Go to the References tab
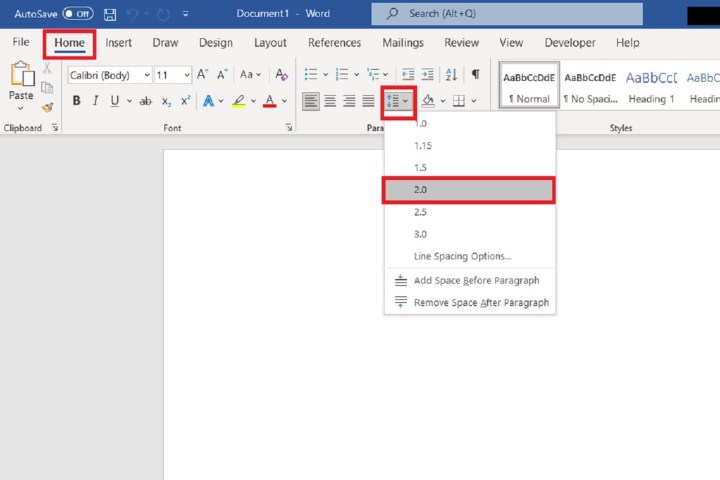The height and width of the screenshot is (480, 720). click(x=334, y=43)
